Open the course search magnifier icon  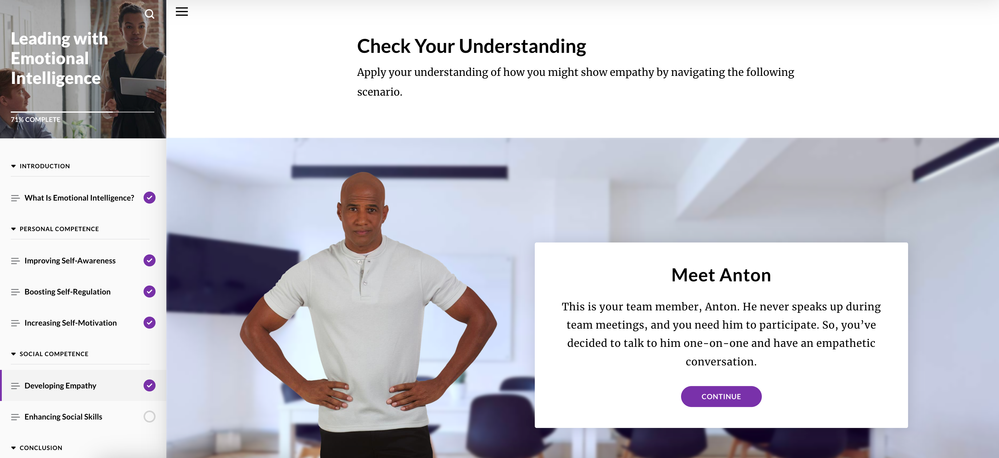click(150, 14)
